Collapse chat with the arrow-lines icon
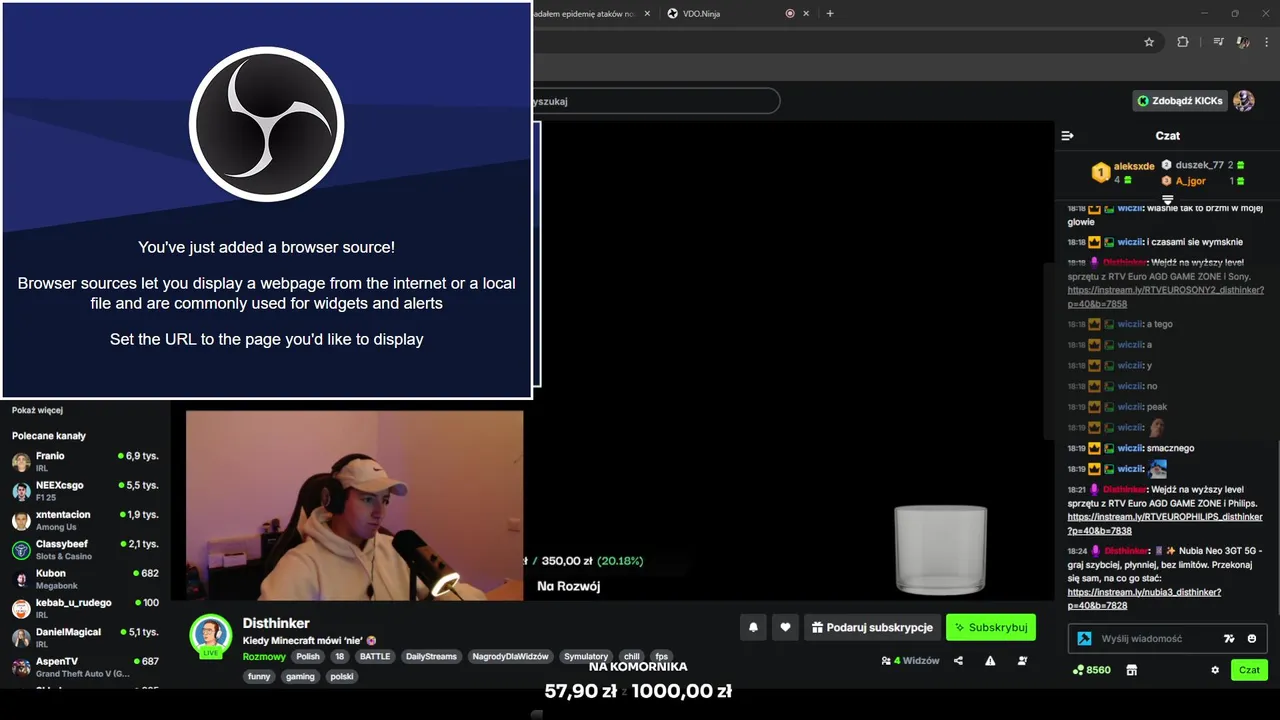The width and height of the screenshot is (1280, 720). [x=1067, y=135]
